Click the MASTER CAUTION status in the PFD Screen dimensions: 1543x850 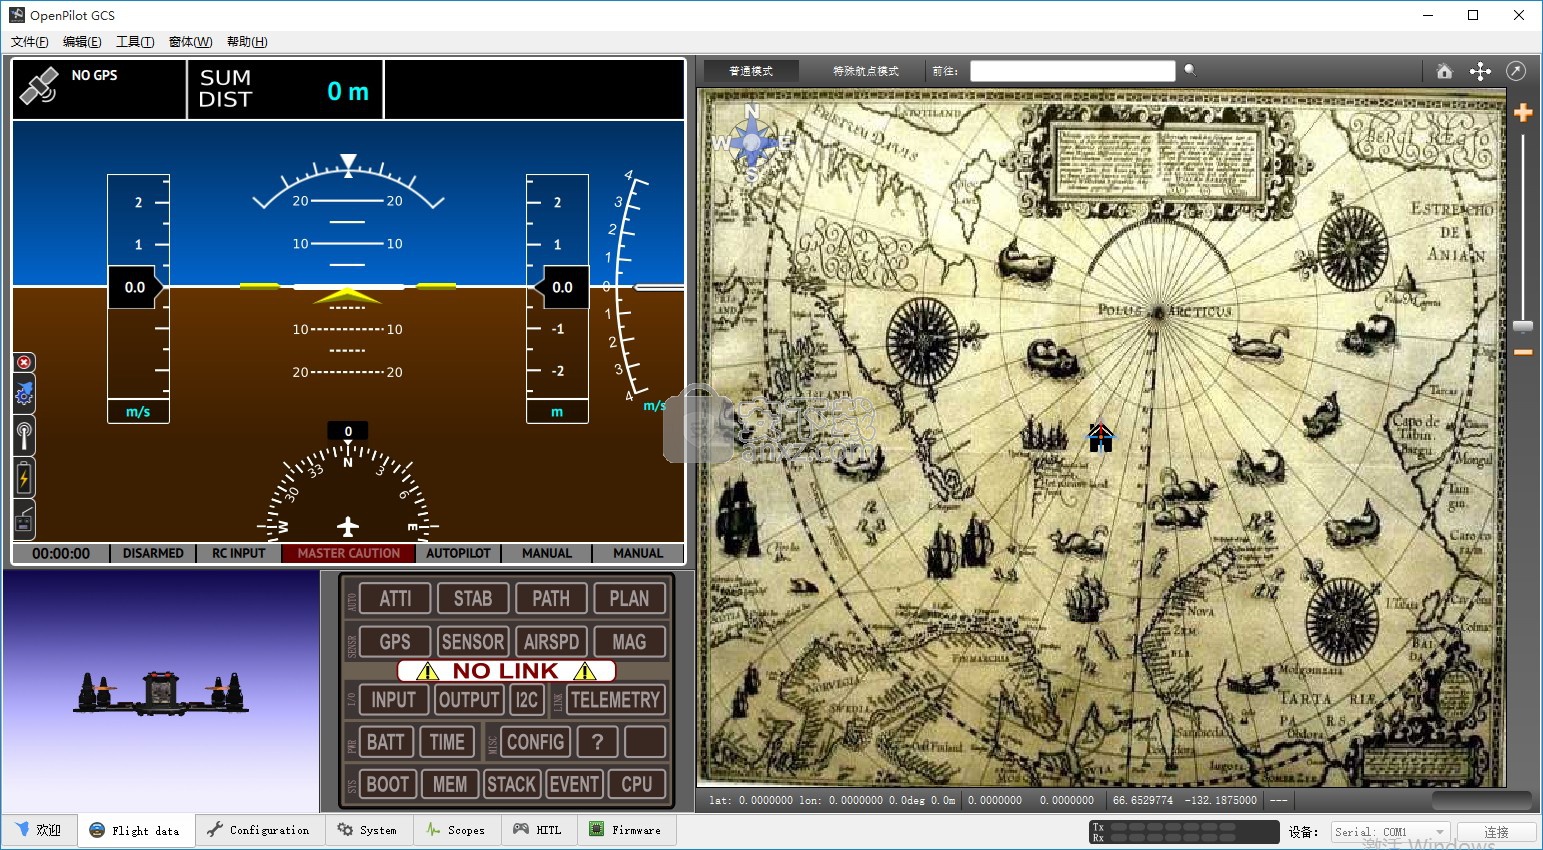point(348,553)
